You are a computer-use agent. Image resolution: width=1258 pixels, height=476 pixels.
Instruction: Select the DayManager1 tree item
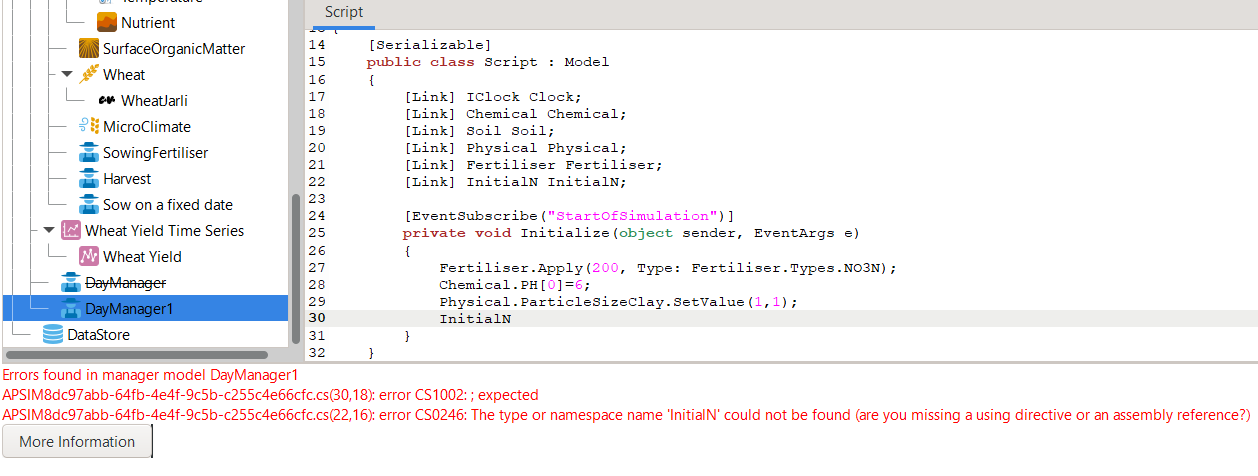tap(129, 308)
